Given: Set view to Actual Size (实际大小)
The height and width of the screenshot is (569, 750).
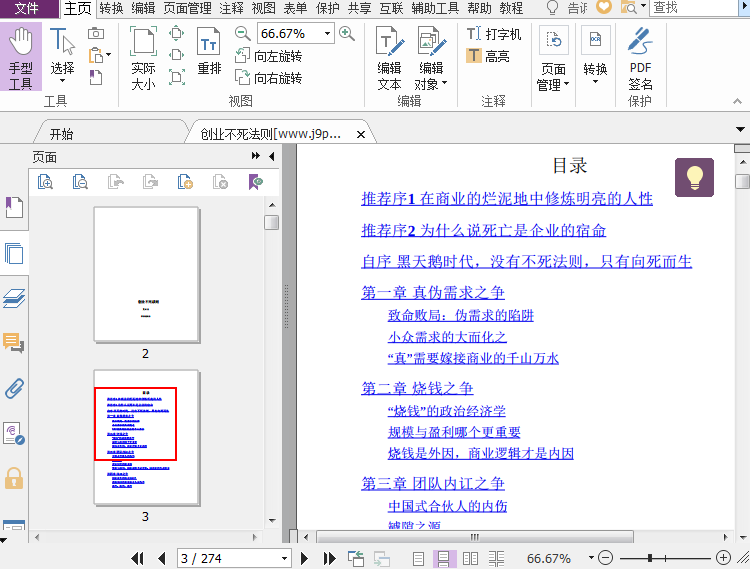Looking at the screenshot, I should click(x=143, y=58).
